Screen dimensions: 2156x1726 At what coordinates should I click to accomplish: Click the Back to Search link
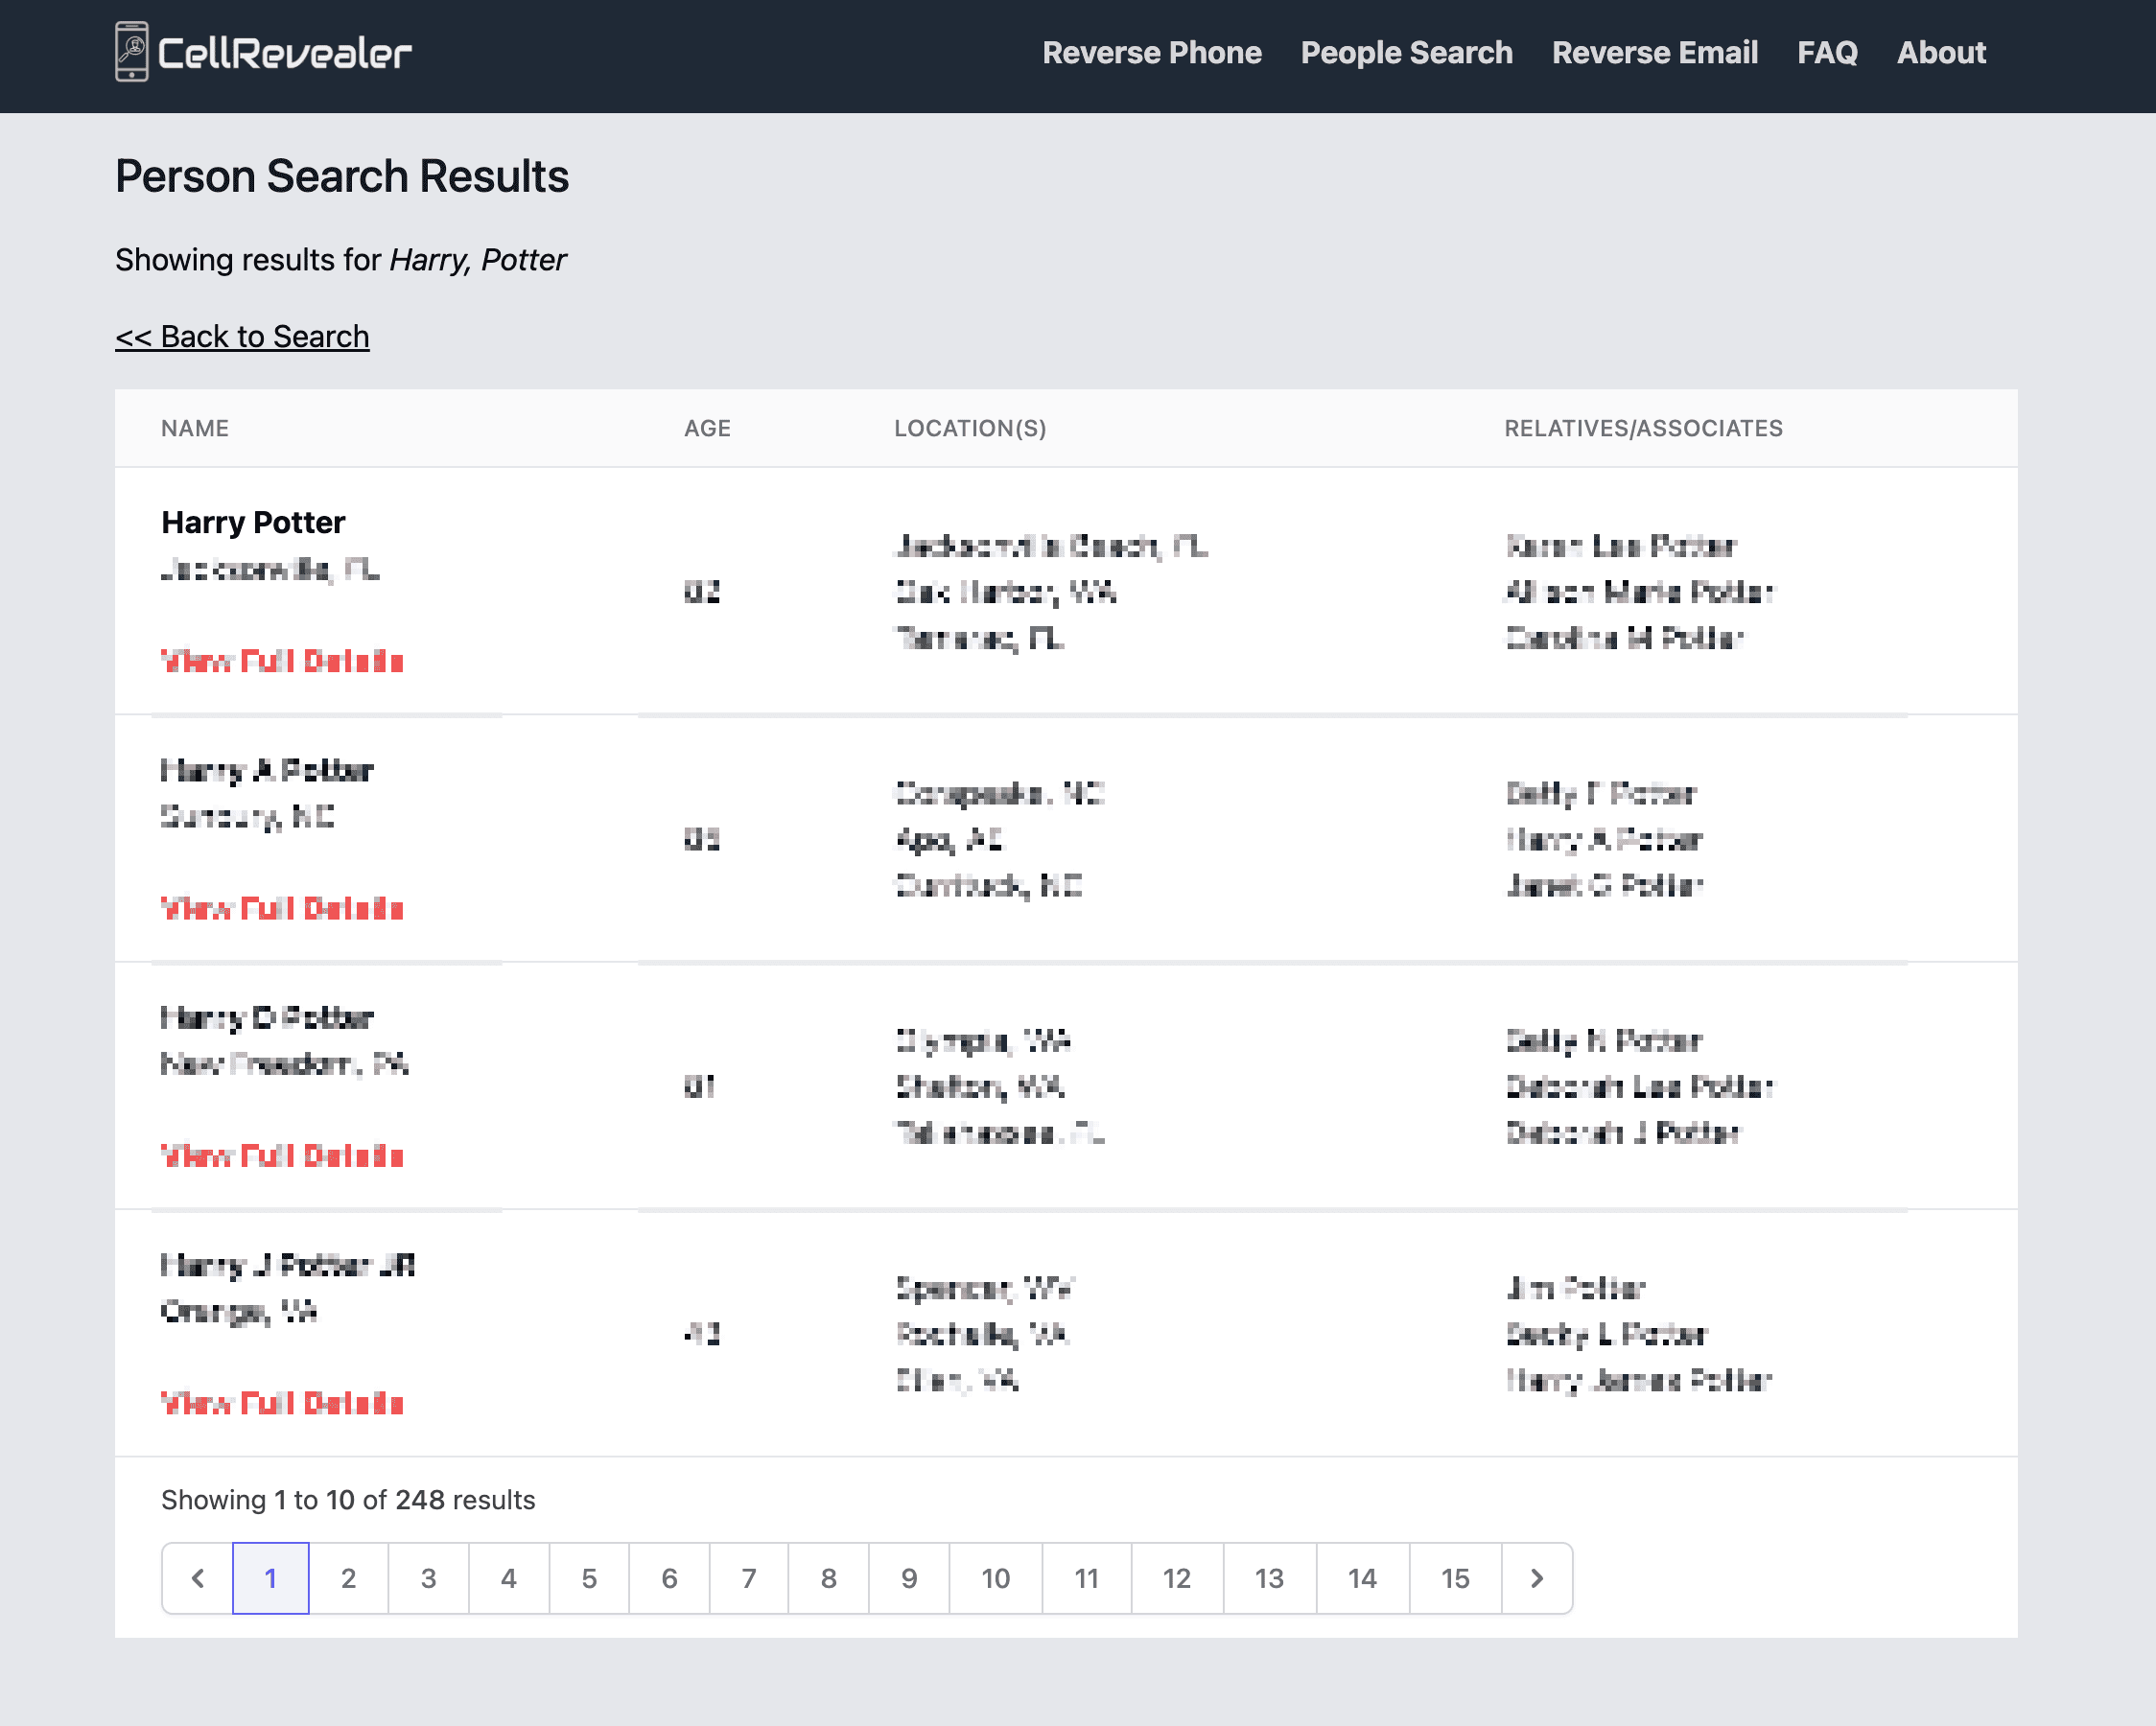[242, 337]
